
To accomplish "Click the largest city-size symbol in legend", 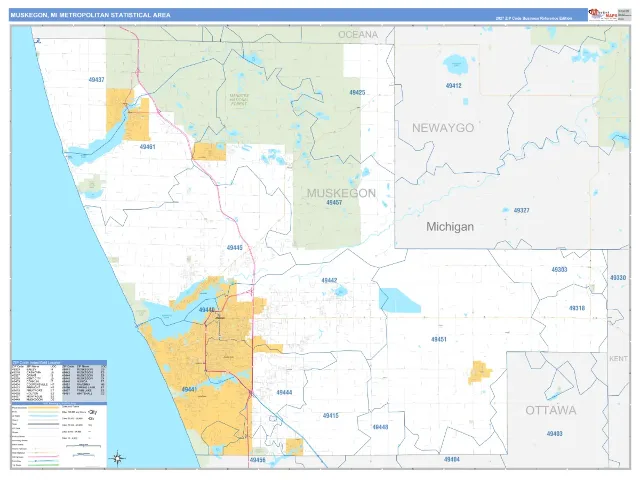I will [92, 412].
